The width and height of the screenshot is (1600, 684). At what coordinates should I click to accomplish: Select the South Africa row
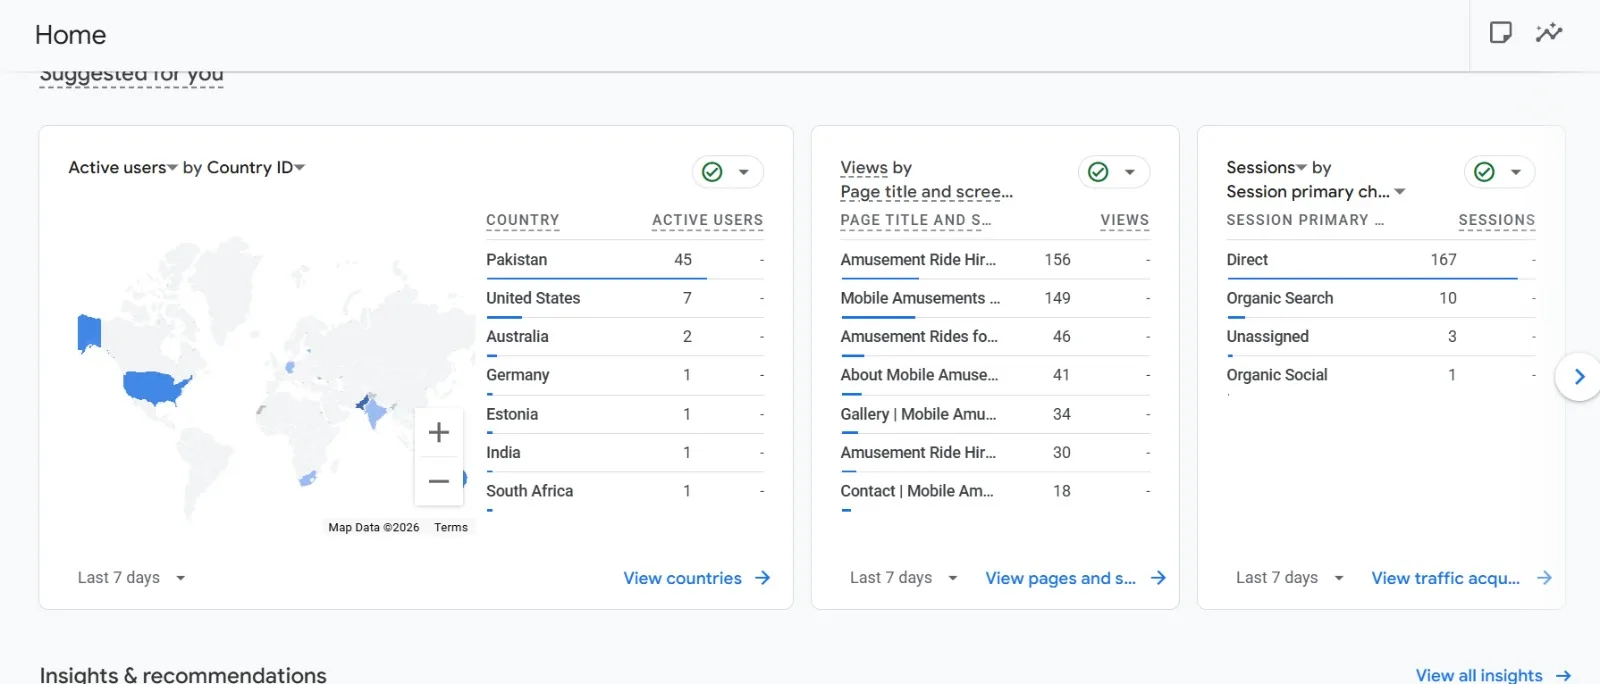pyautogui.click(x=625, y=491)
